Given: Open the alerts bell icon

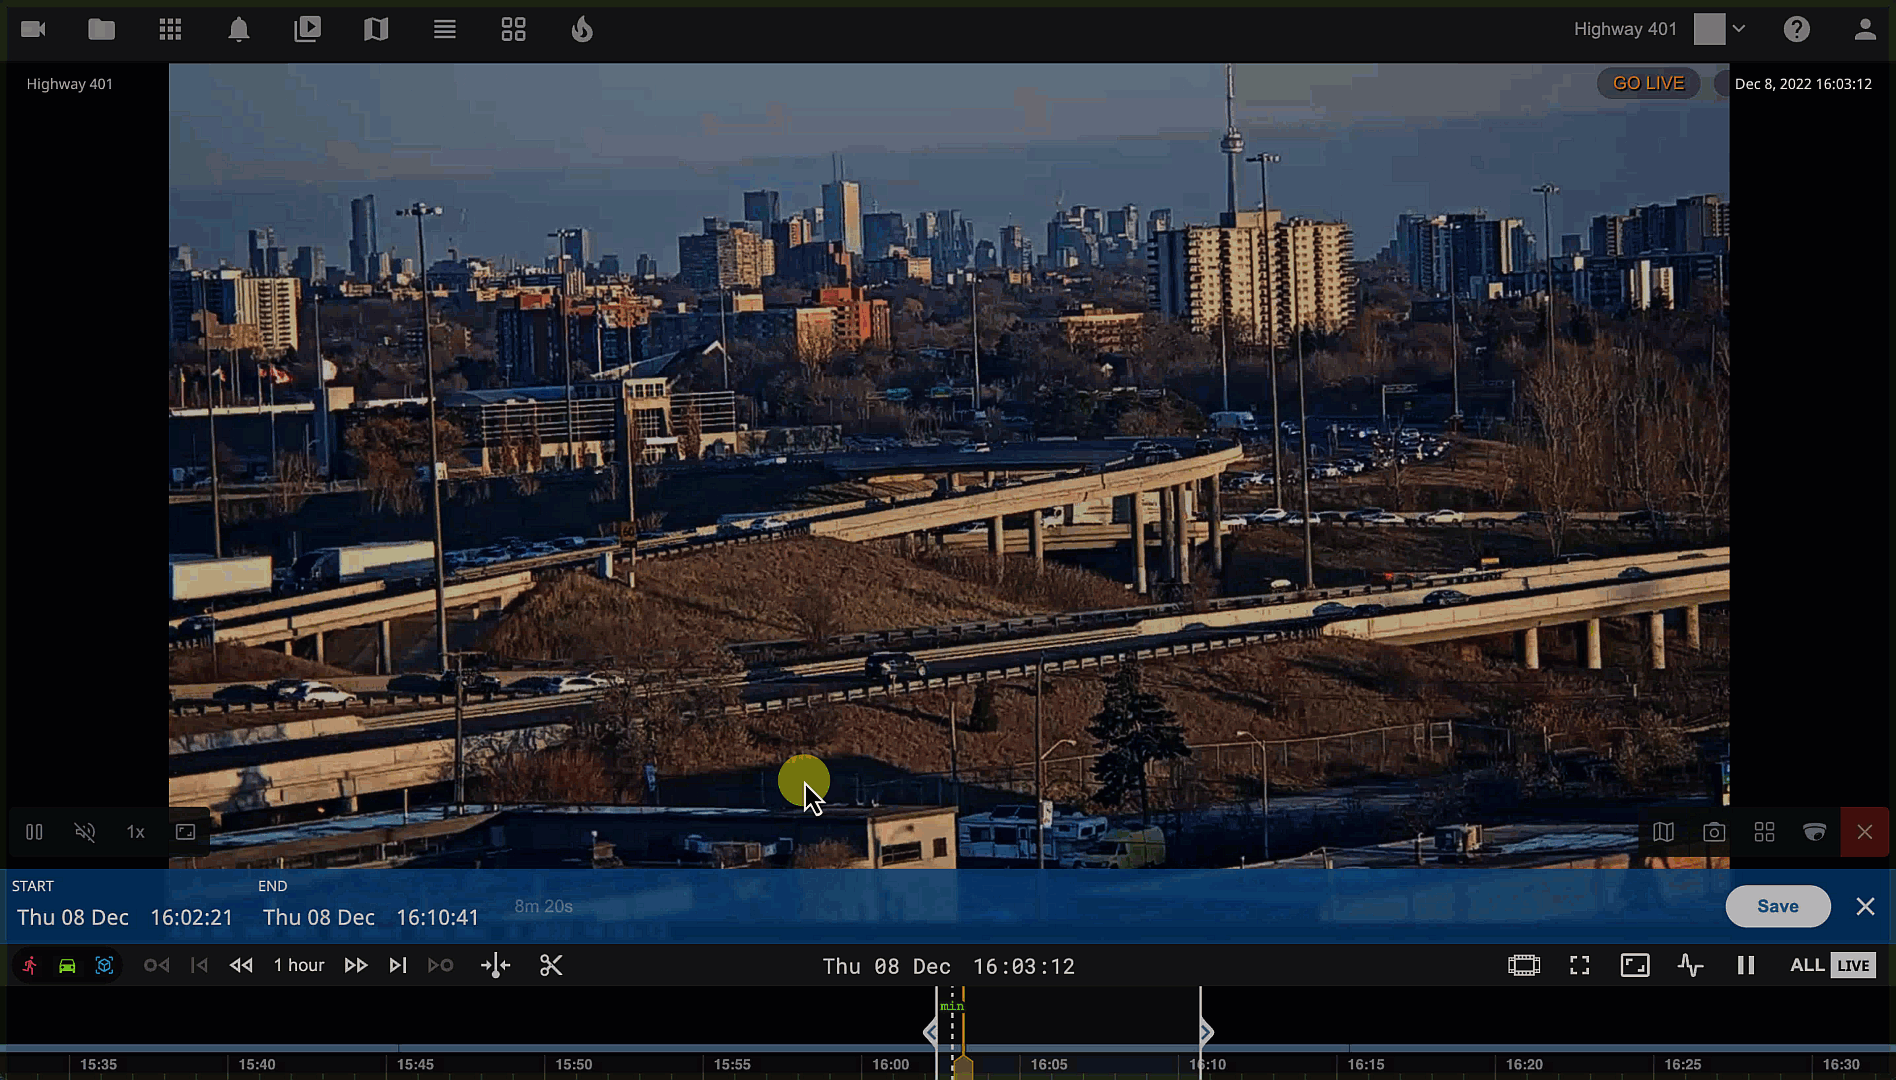Looking at the screenshot, I should pyautogui.click(x=238, y=30).
